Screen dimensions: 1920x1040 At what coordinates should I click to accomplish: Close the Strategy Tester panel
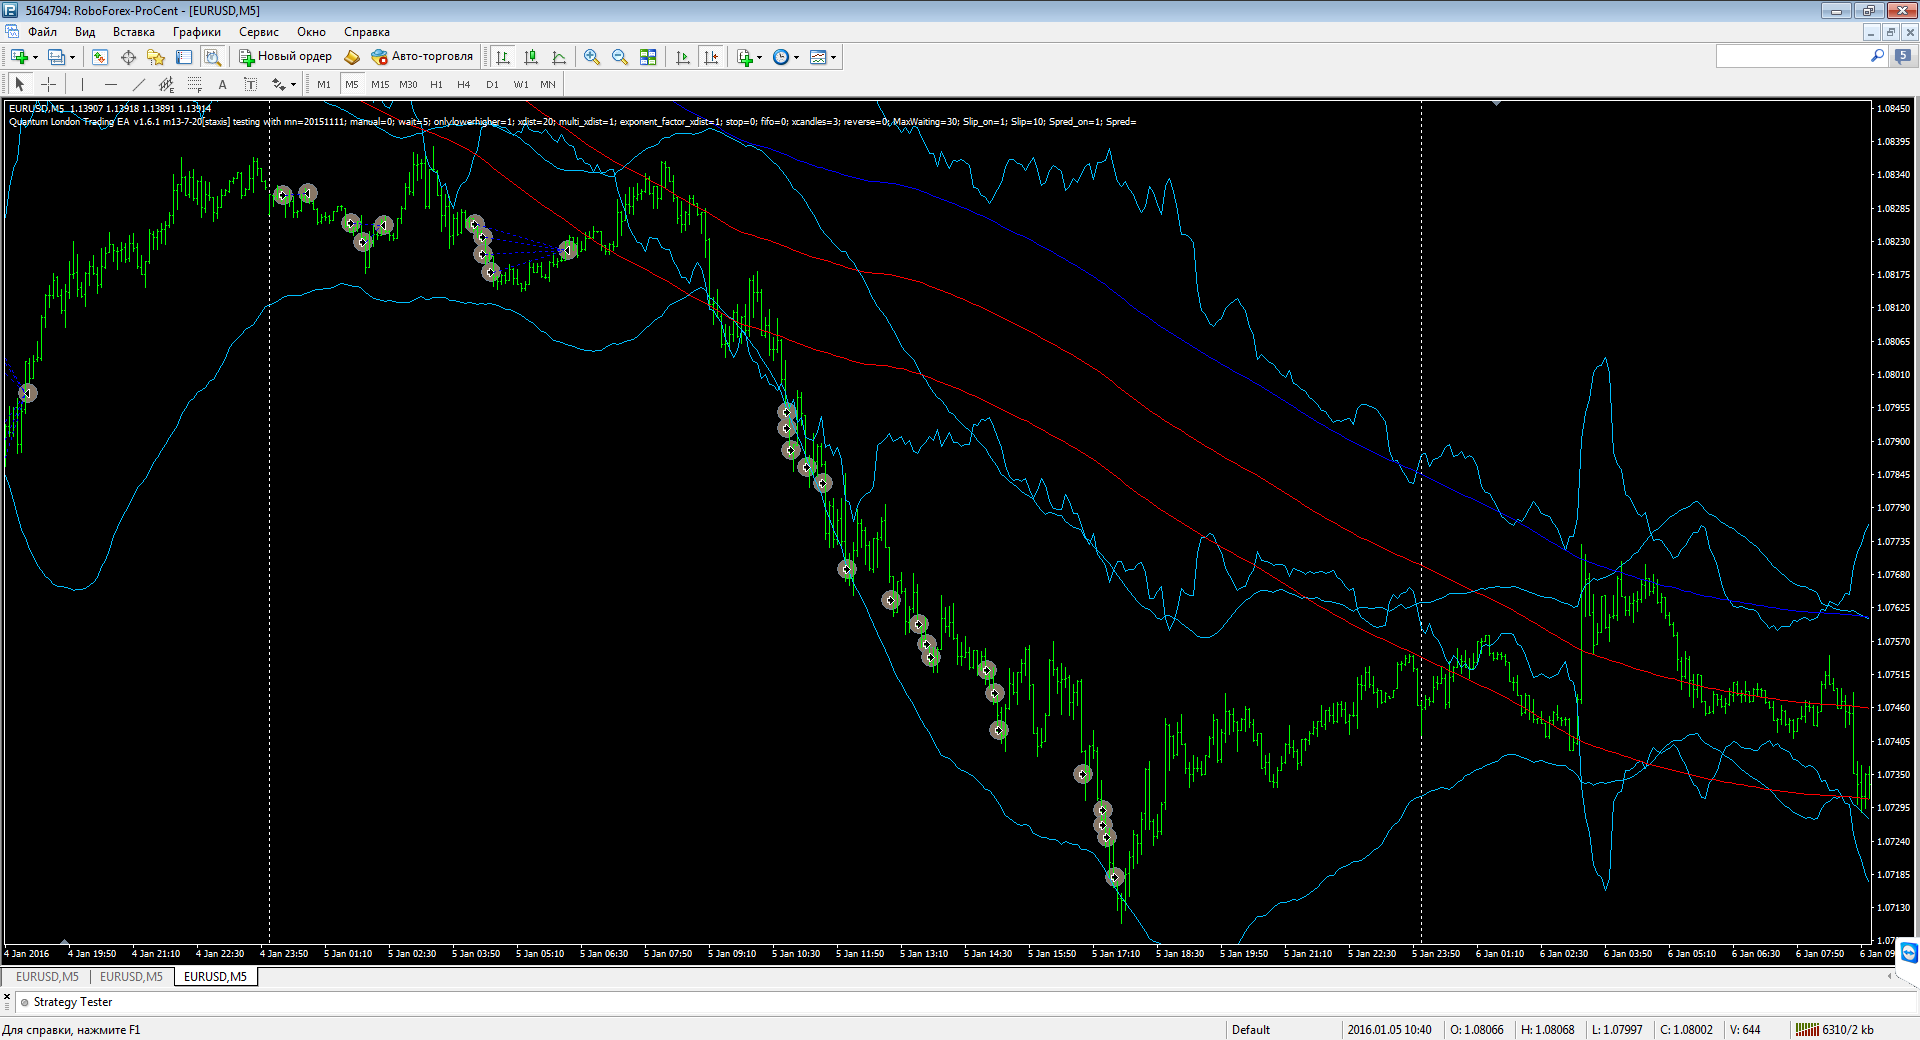coord(7,996)
